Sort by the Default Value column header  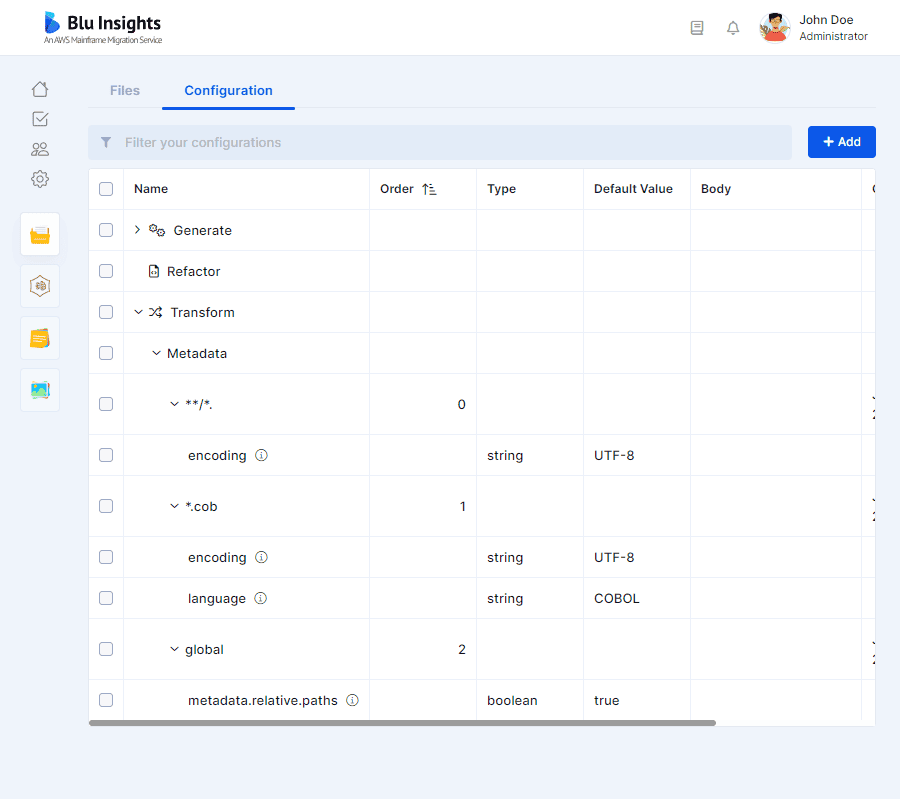pos(633,189)
